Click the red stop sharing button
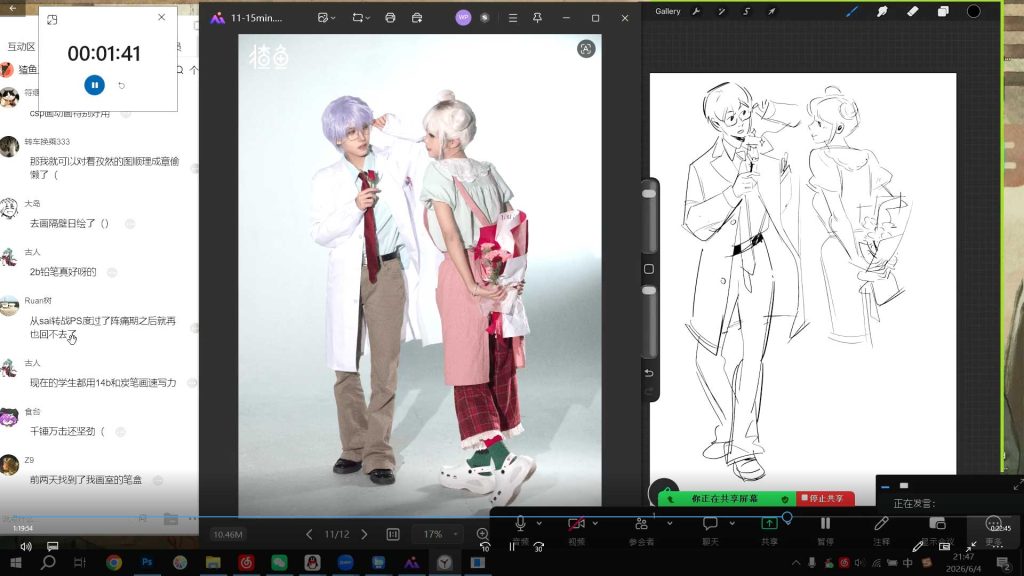Viewport: 1024px width, 576px height. [825, 498]
